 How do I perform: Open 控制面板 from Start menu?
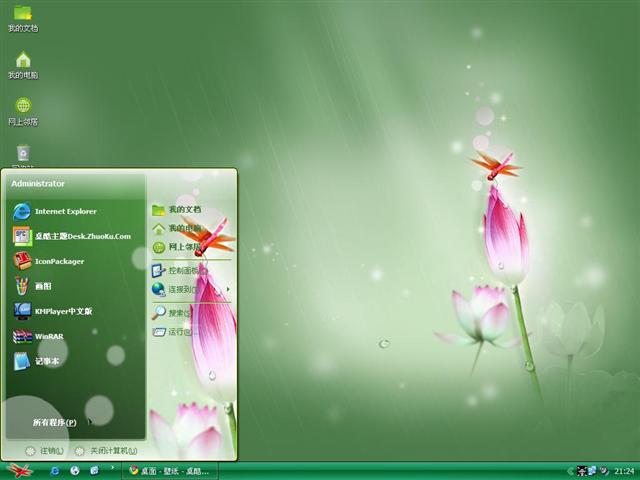(x=186, y=270)
